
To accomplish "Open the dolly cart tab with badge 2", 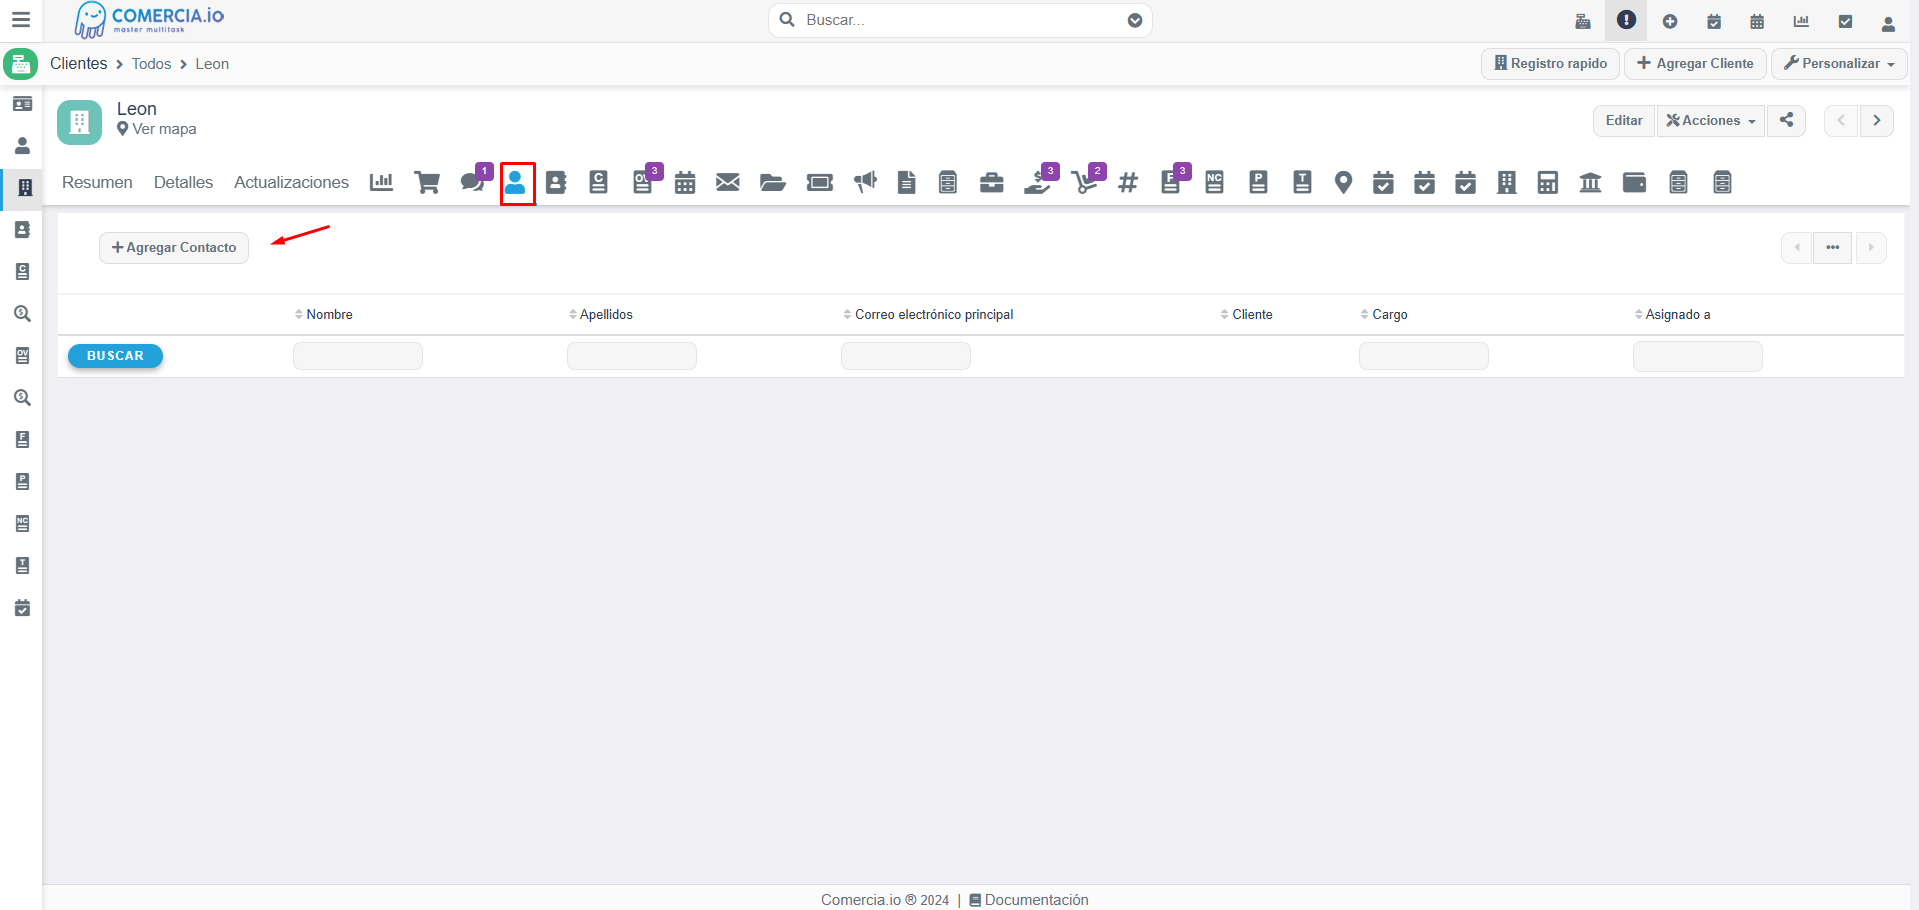I will (x=1086, y=181).
